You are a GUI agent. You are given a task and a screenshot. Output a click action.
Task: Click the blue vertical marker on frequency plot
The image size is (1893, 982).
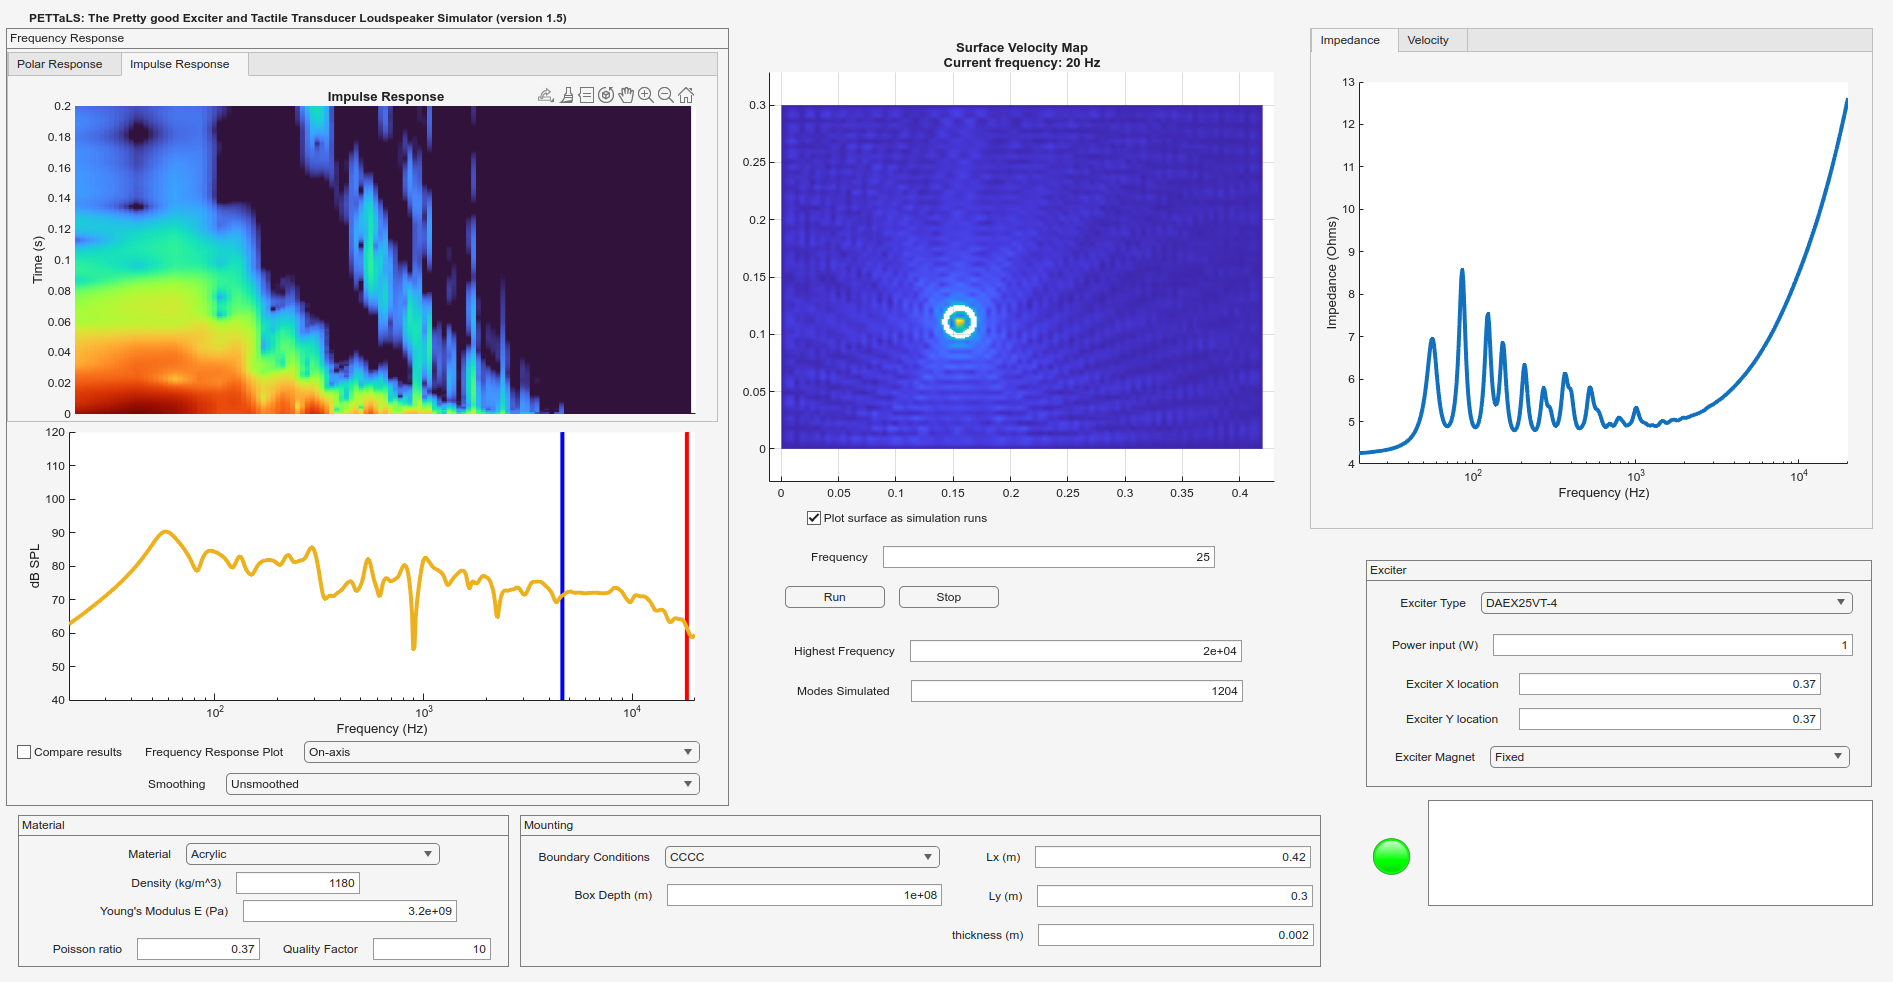tap(562, 566)
